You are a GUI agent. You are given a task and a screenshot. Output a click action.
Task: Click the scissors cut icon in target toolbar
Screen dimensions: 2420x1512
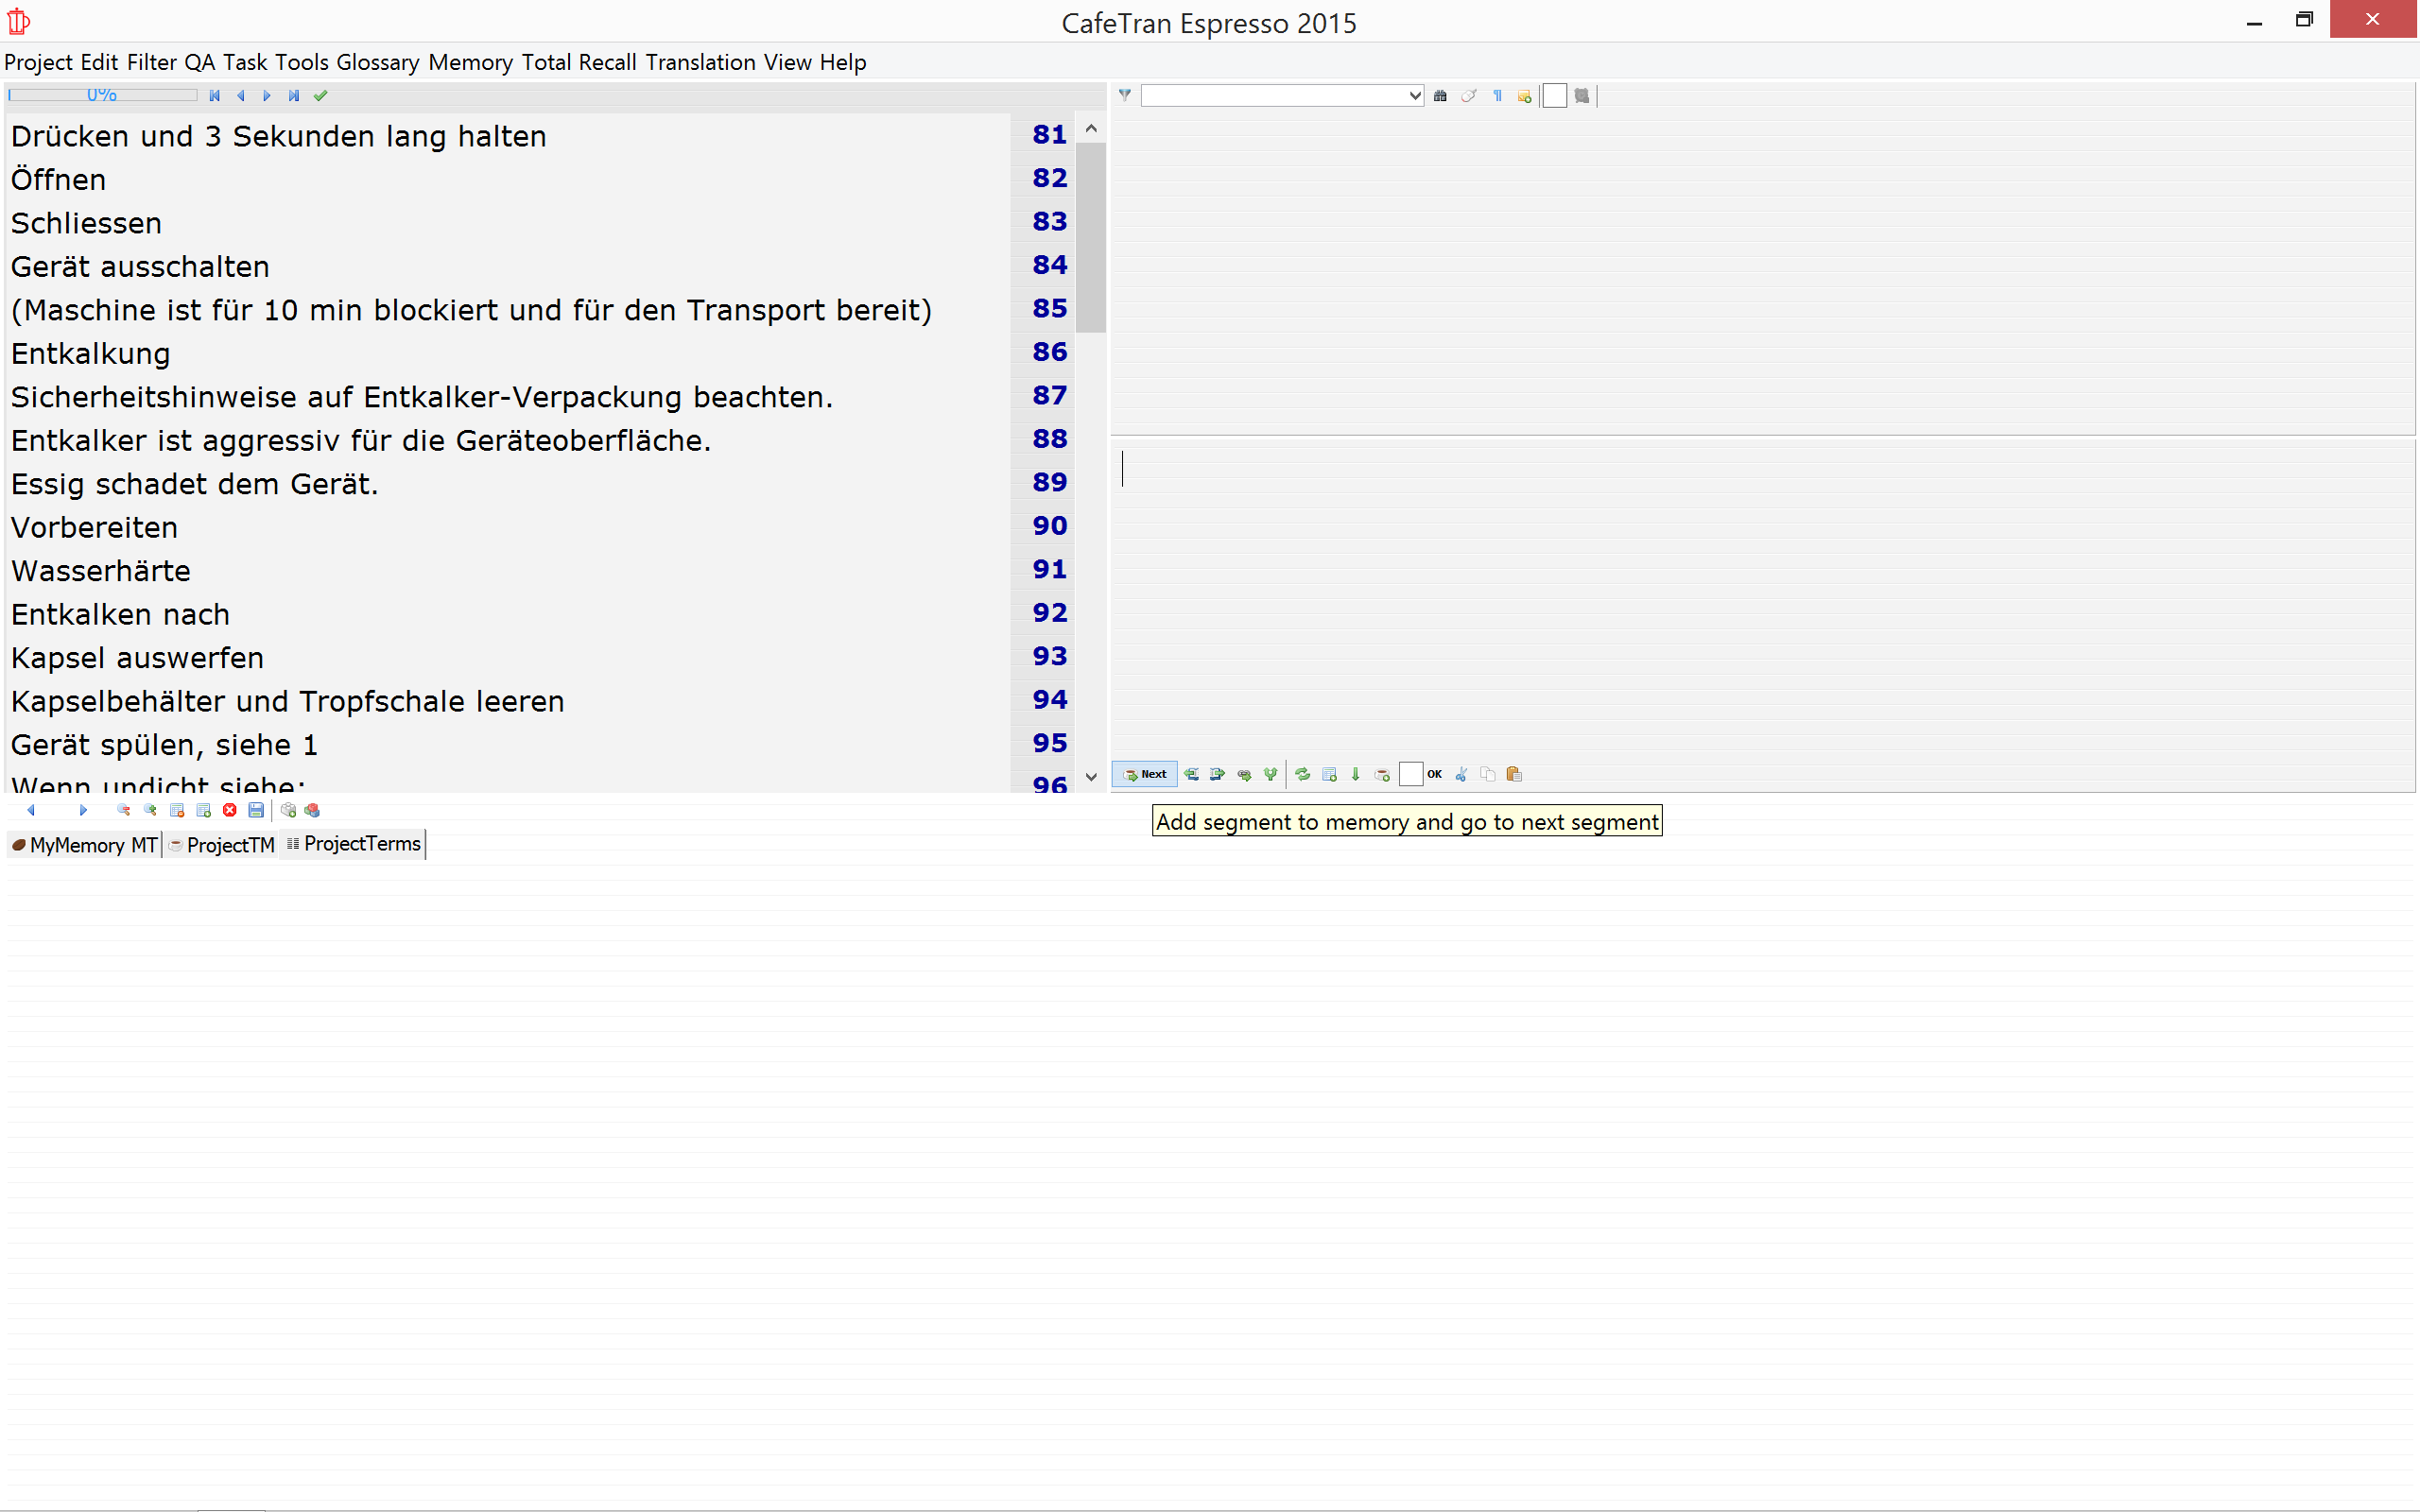click(x=1461, y=774)
